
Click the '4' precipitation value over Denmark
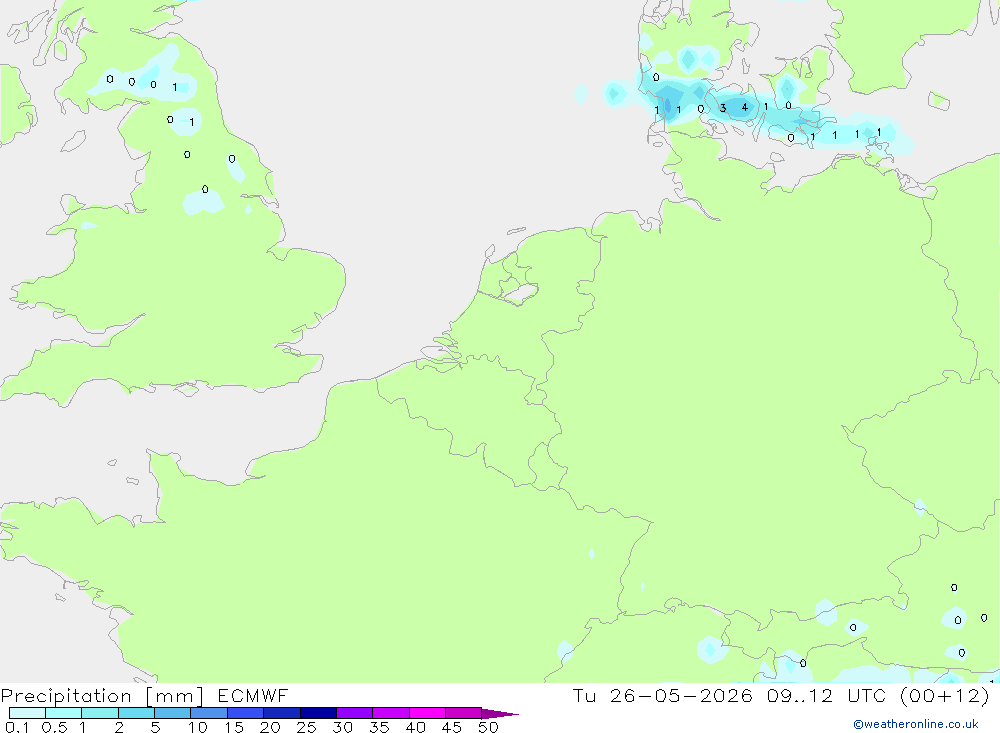(x=744, y=108)
